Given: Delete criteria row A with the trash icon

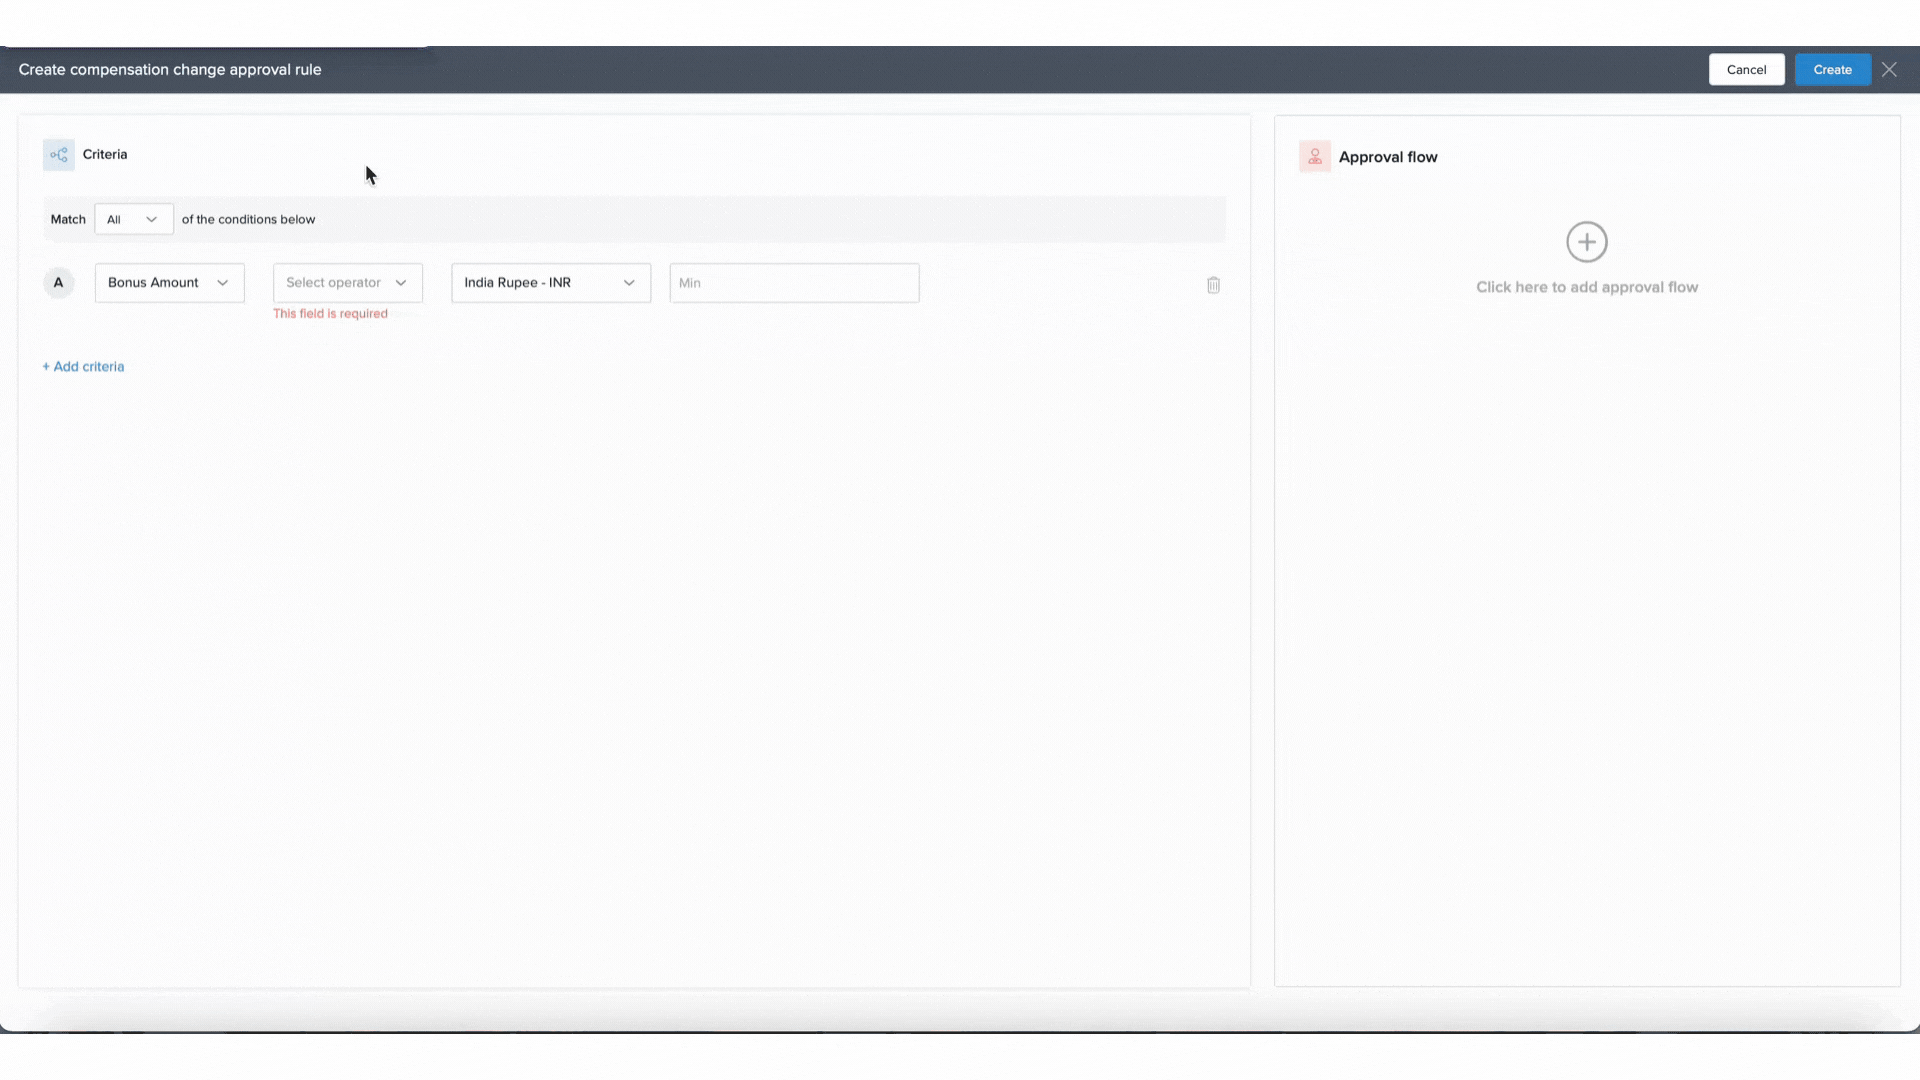Looking at the screenshot, I should pyautogui.click(x=1213, y=285).
